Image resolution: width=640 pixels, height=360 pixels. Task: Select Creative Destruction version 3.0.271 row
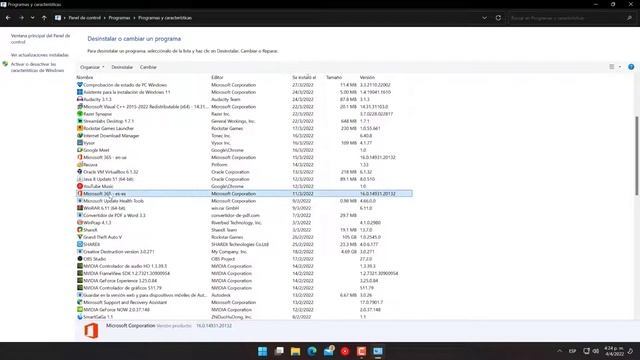(244, 251)
